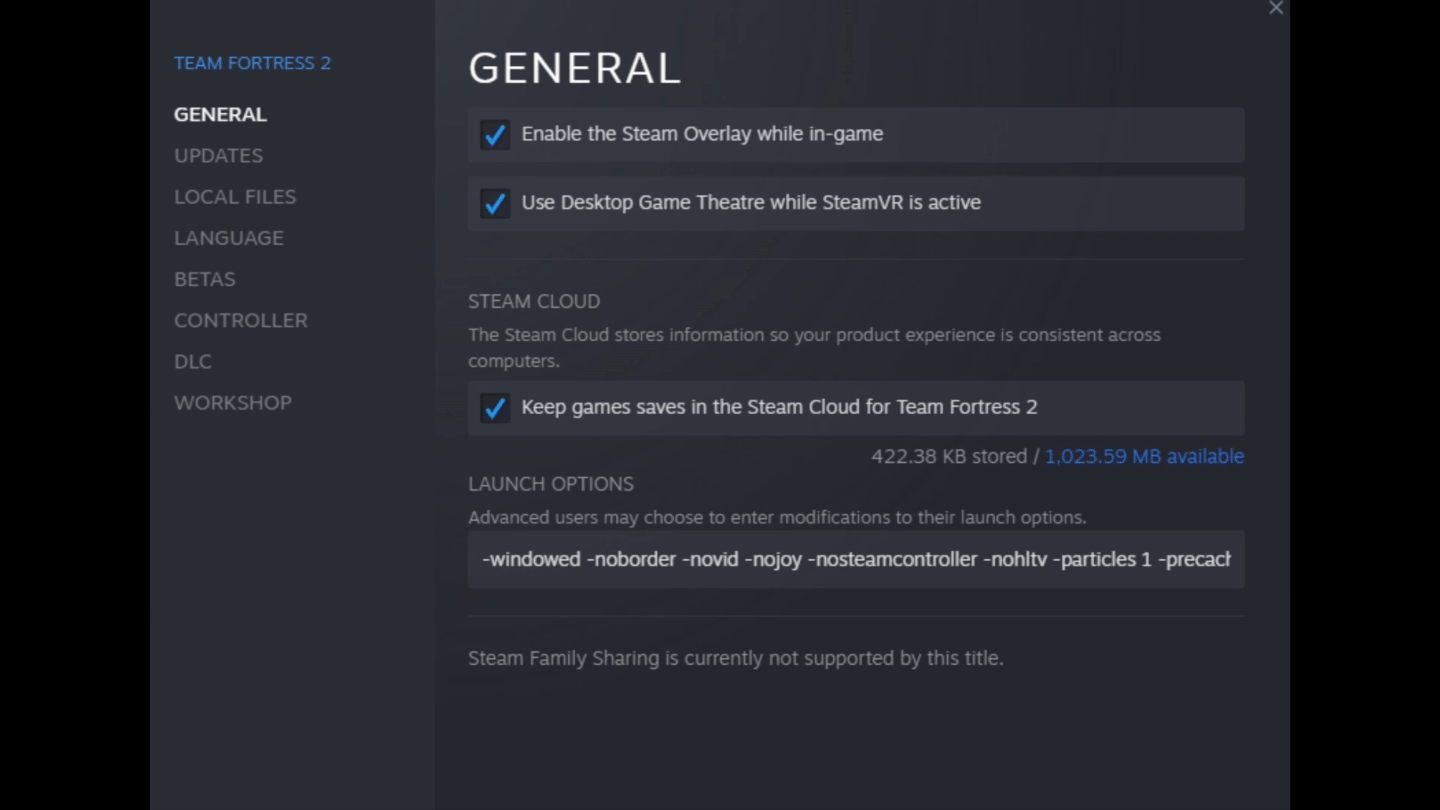Click the STEAM CLOUD section label
The height and width of the screenshot is (810, 1440).
click(534, 301)
